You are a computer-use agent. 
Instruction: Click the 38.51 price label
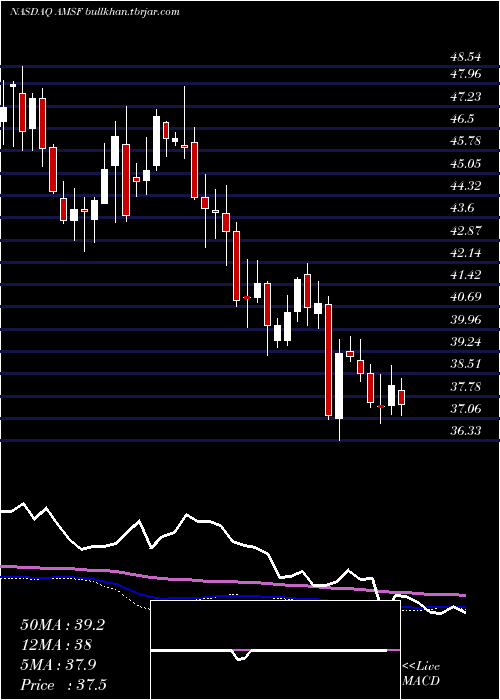(466, 363)
